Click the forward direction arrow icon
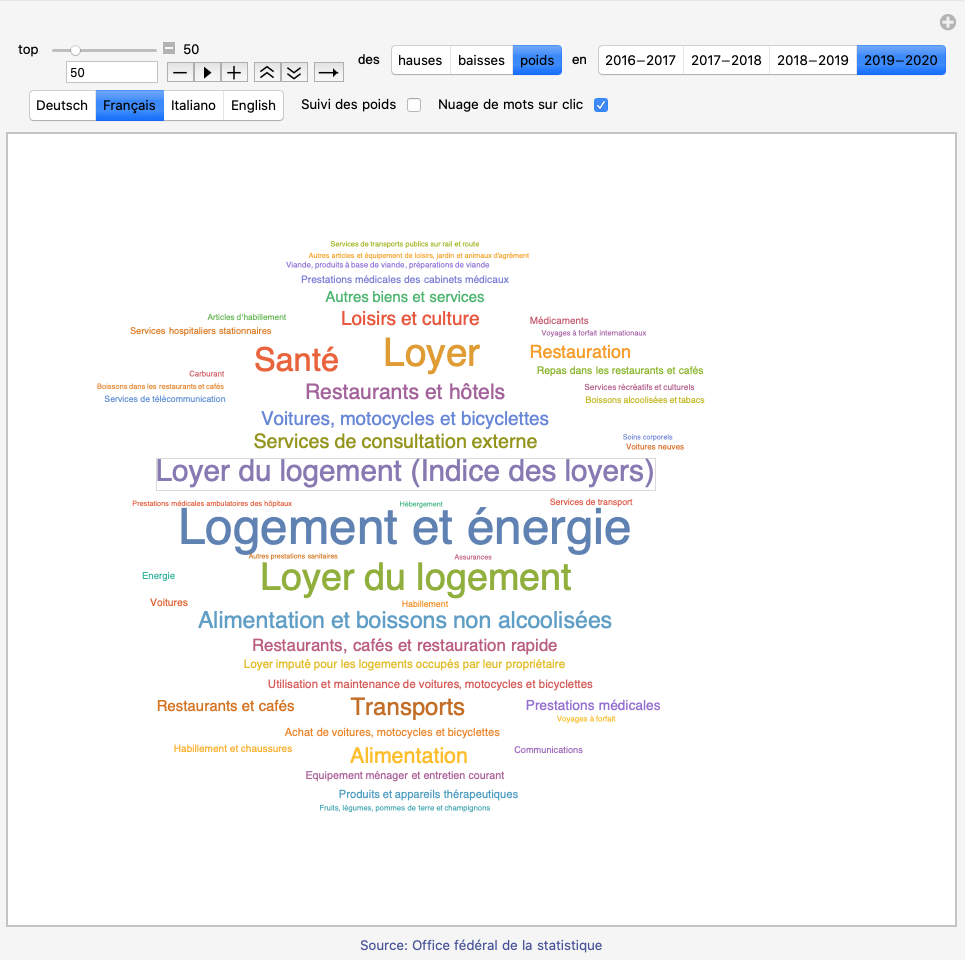This screenshot has height=960, width=965. (329, 72)
